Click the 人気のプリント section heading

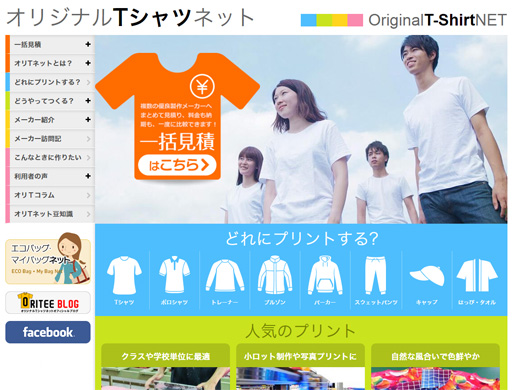pyautogui.click(x=301, y=331)
